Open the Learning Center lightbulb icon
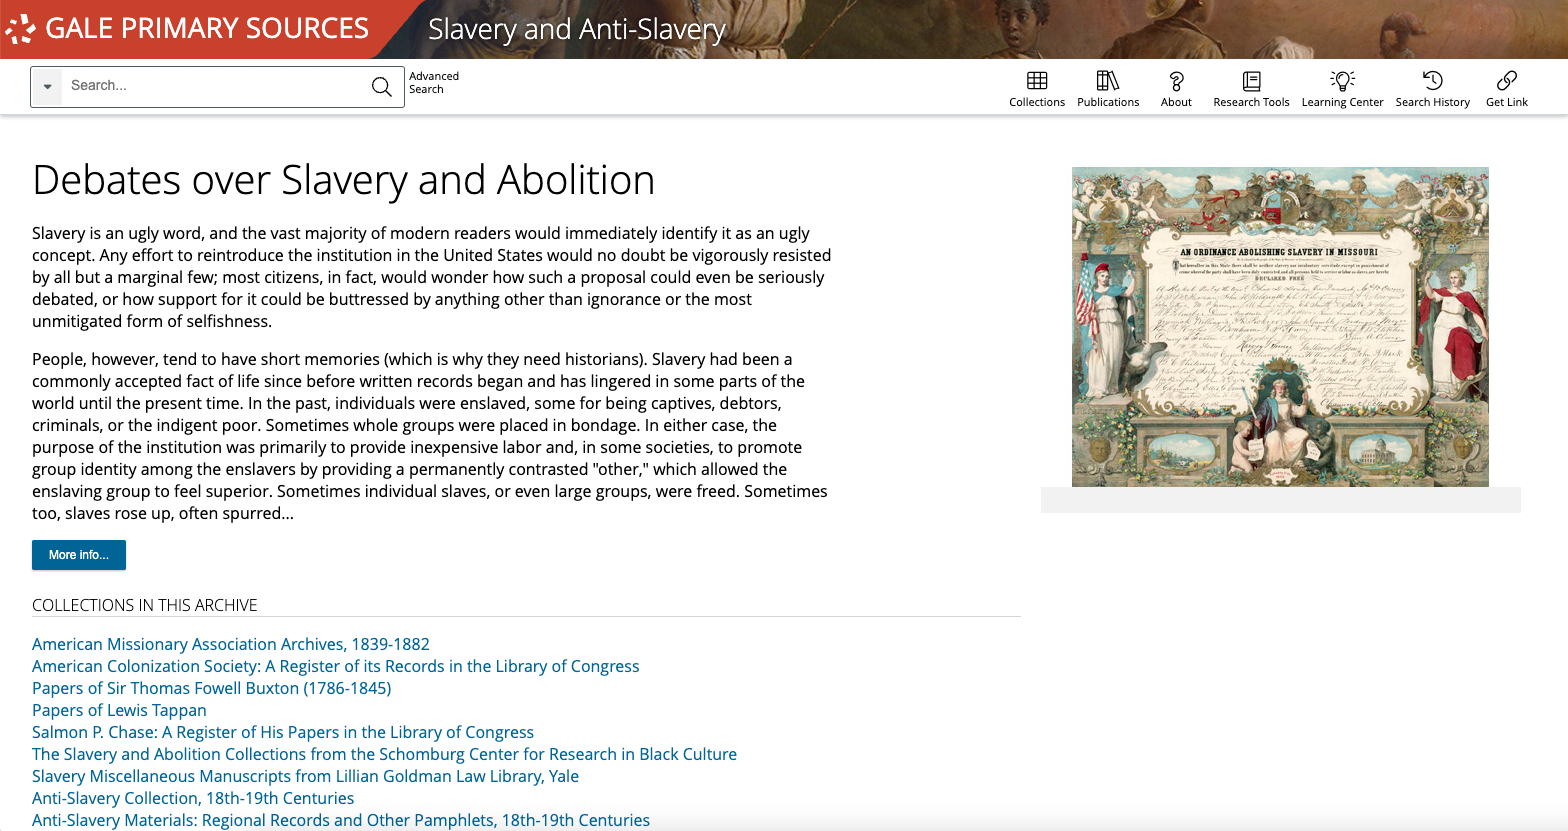The image size is (1568, 831). click(1342, 81)
